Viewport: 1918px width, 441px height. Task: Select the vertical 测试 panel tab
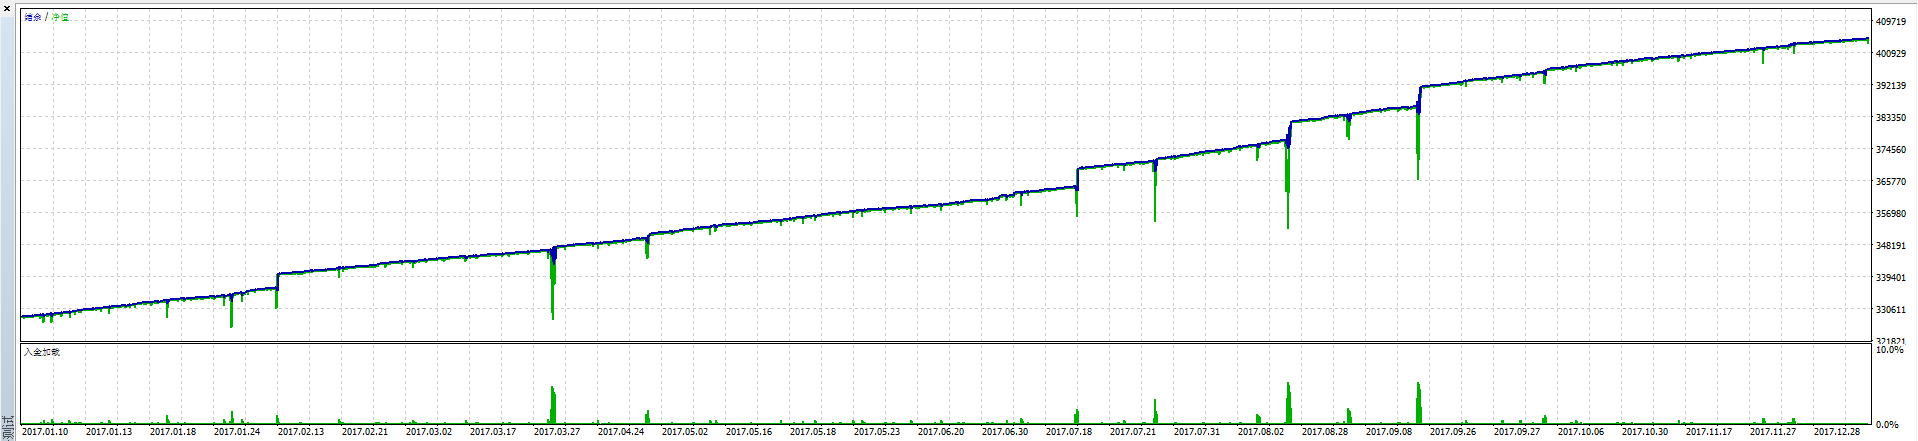tap(8, 428)
